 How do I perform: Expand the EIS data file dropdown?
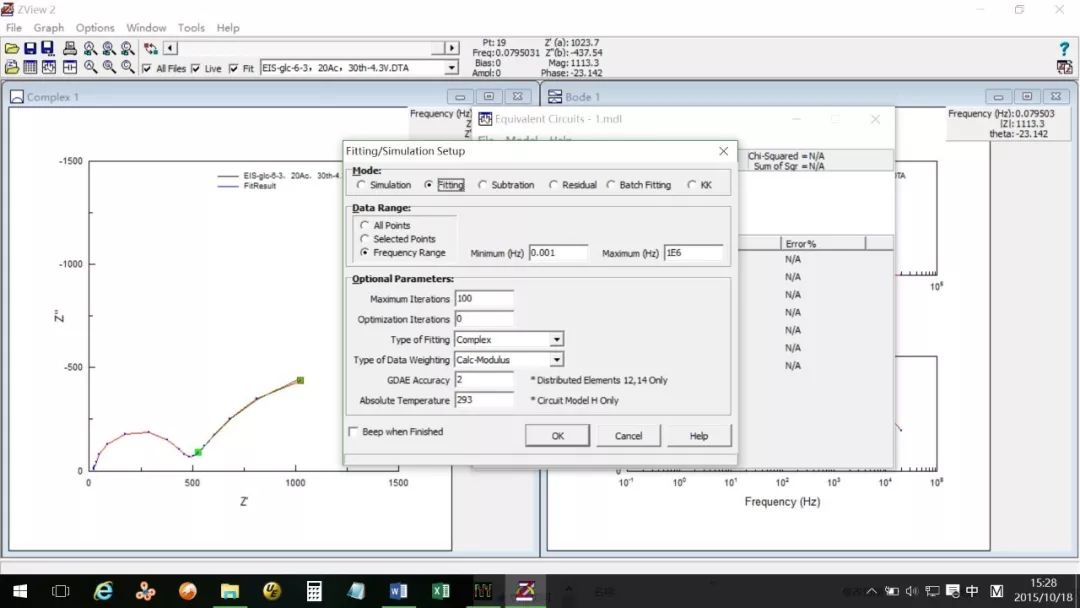[x=451, y=68]
